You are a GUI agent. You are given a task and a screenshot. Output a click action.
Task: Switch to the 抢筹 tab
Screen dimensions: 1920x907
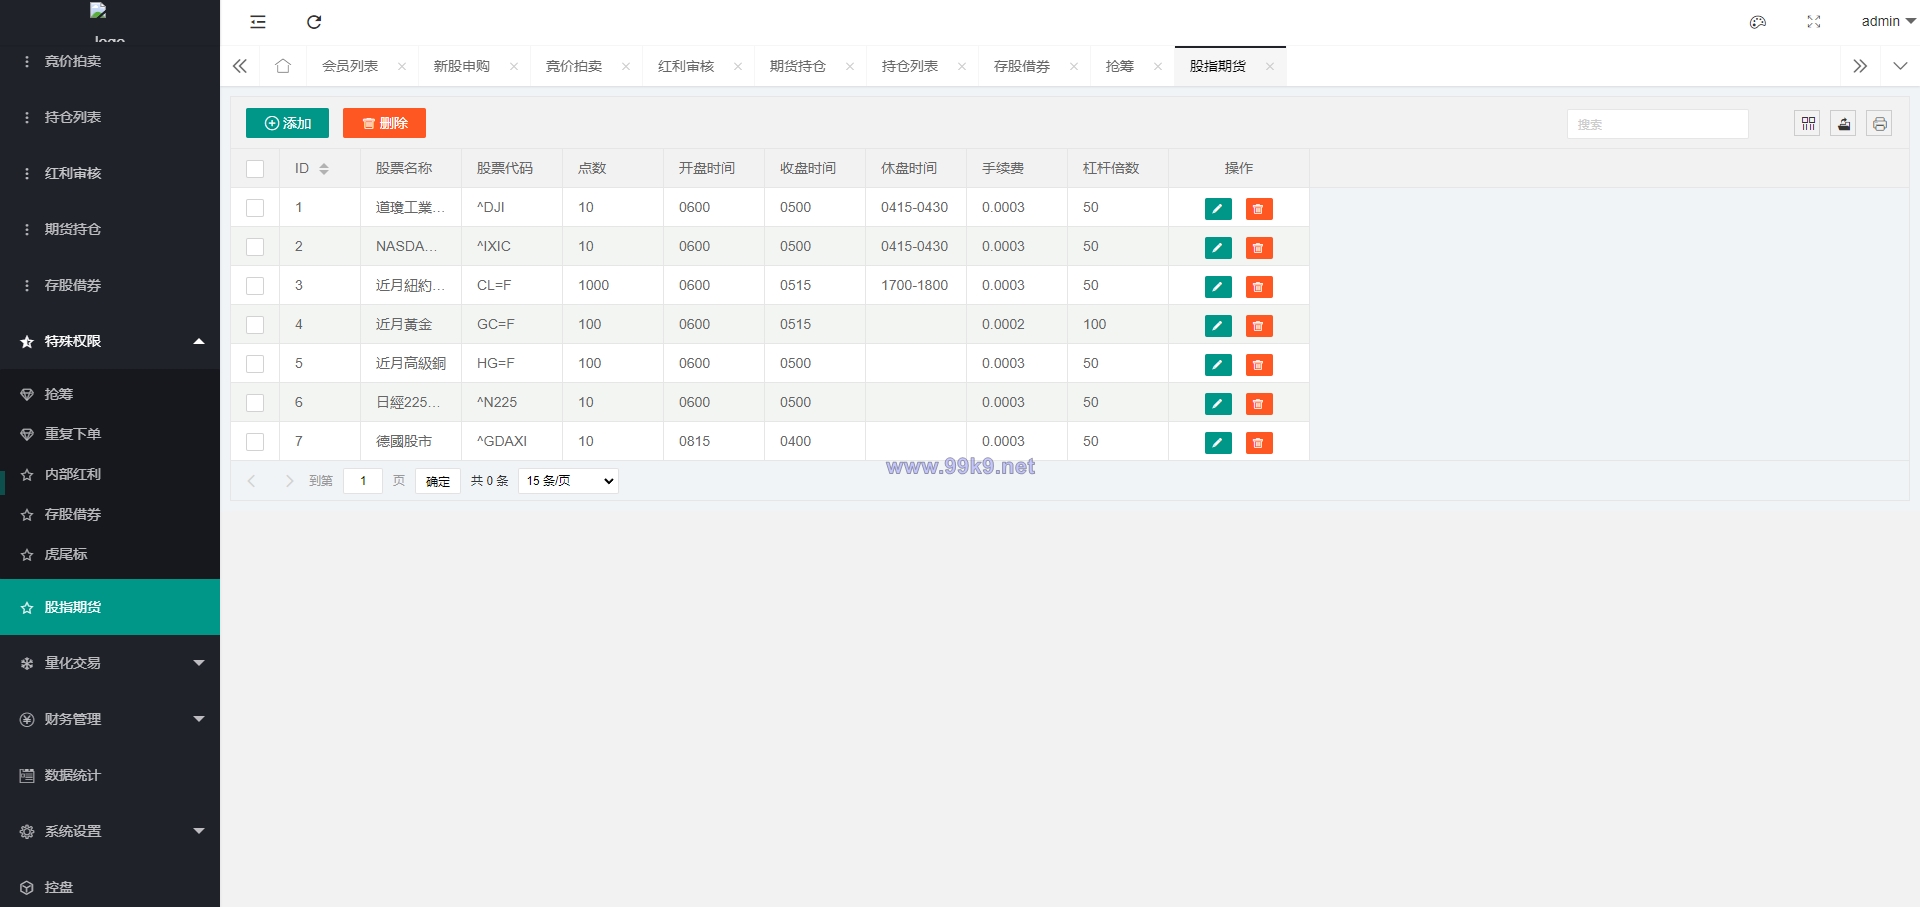[1120, 66]
